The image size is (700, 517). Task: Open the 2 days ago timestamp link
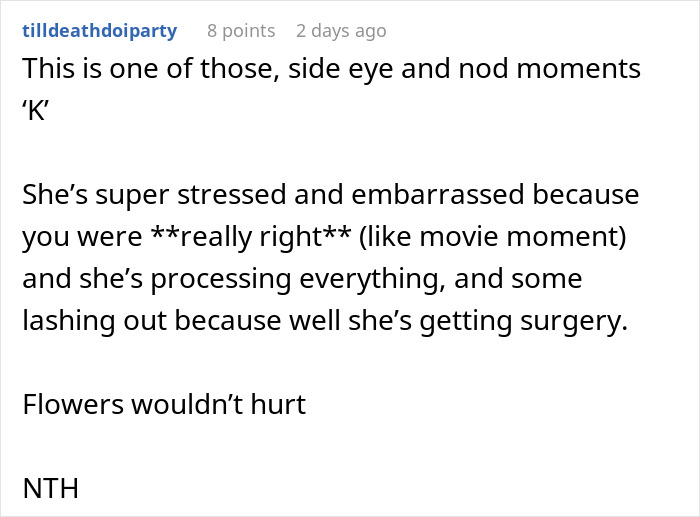[x=341, y=31]
